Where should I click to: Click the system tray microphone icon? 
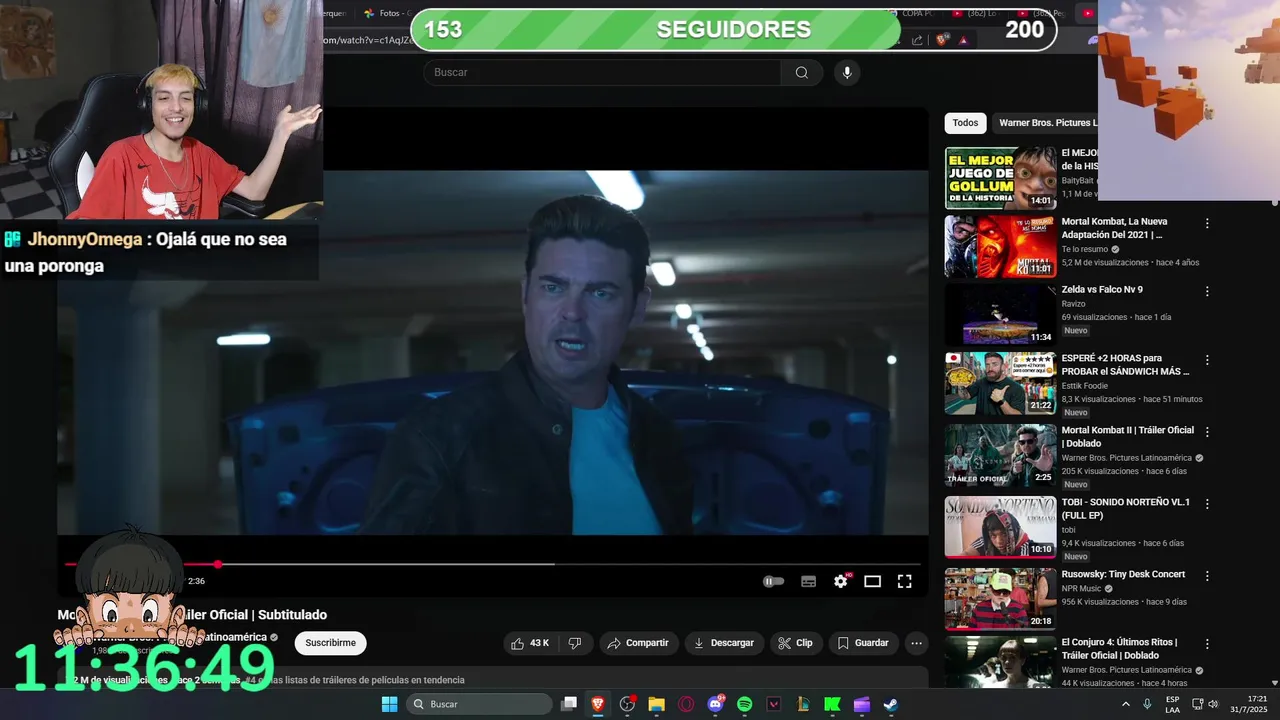[1147, 704]
